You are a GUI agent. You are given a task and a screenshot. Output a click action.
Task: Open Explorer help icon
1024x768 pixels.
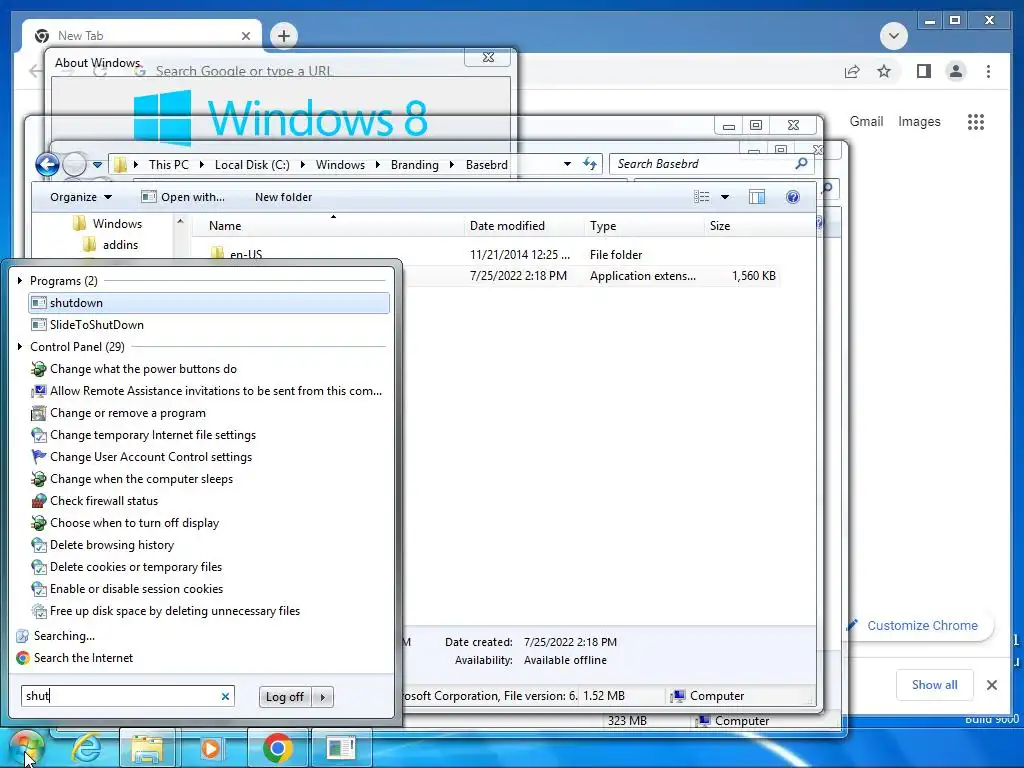pos(793,197)
